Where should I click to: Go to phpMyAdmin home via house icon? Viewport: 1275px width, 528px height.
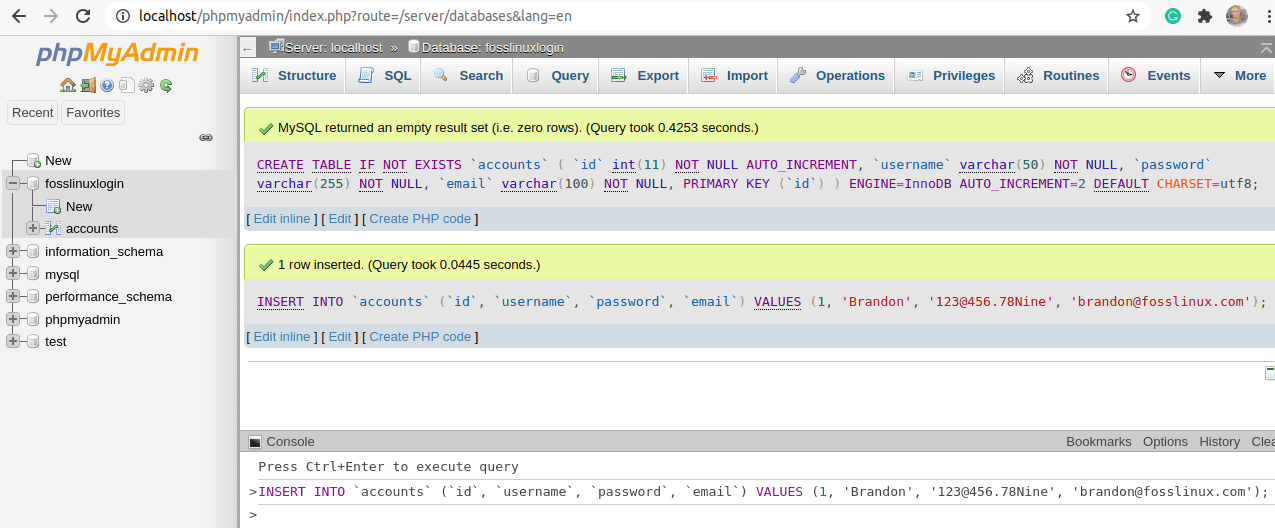tap(67, 85)
